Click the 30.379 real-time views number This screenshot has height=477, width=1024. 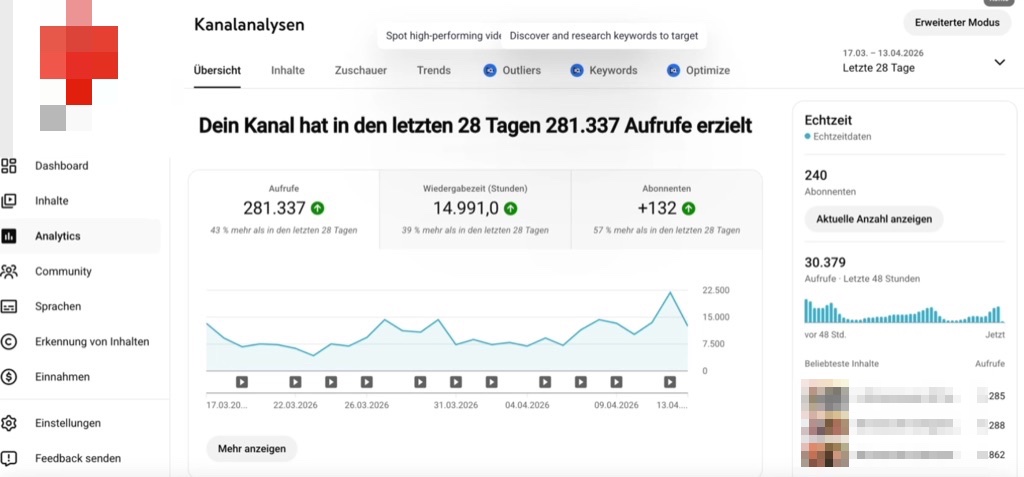click(825, 263)
